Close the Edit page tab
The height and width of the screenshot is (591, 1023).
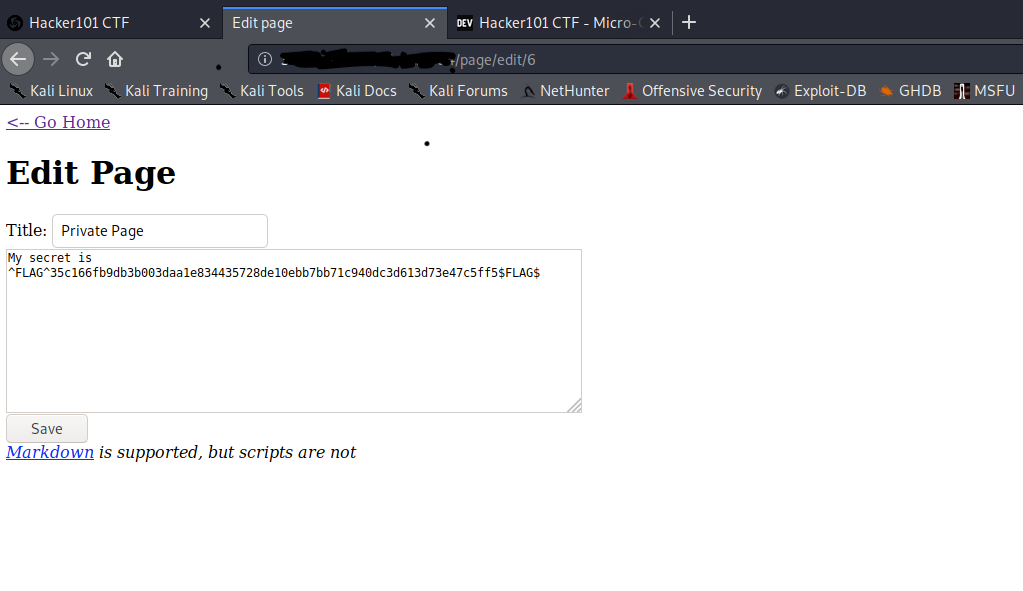[430, 22]
